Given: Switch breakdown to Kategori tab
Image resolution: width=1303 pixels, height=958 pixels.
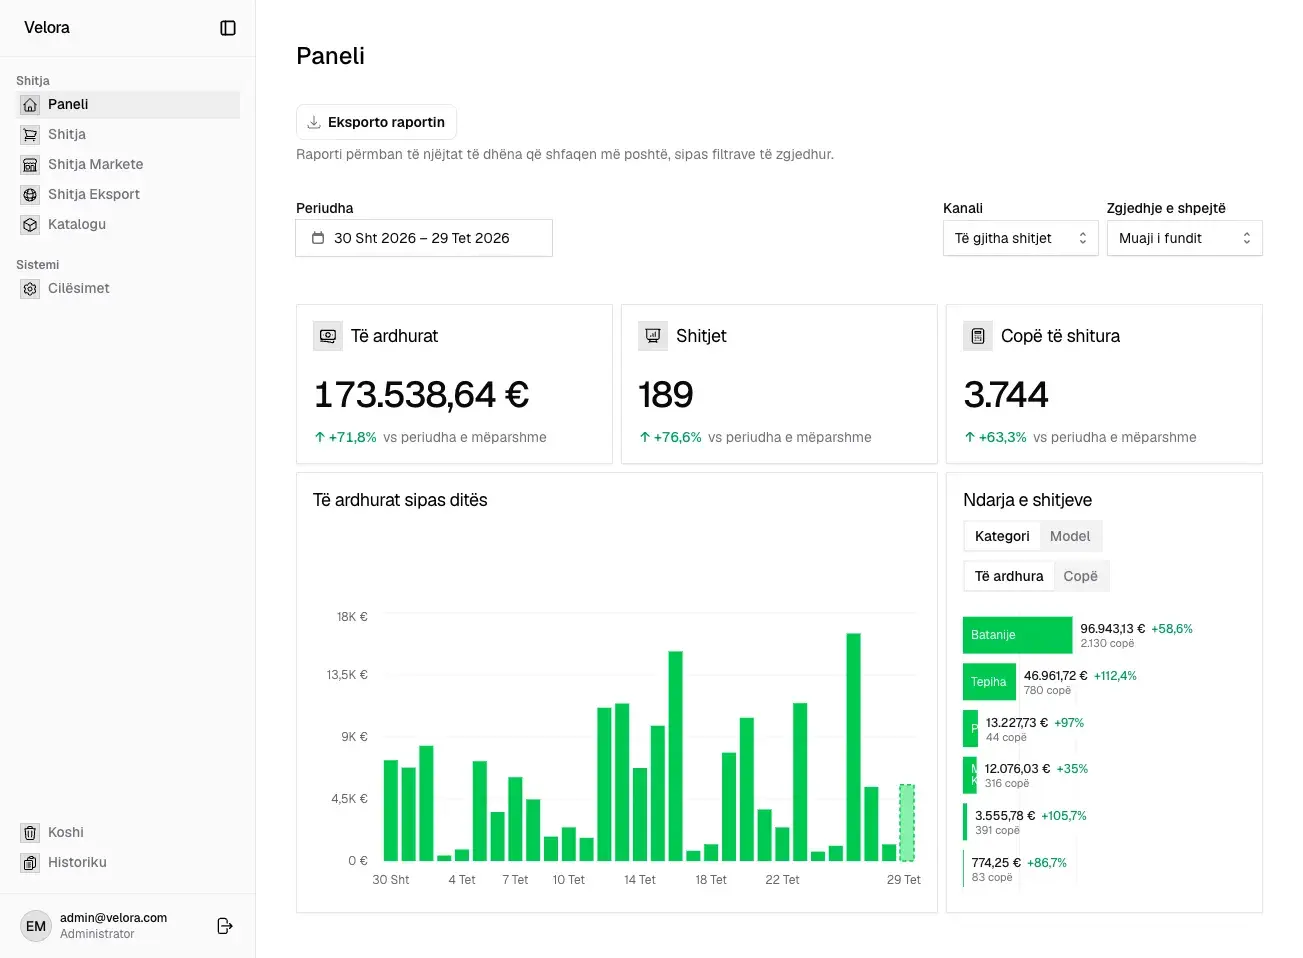Looking at the screenshot, I should coord(1002,536).
